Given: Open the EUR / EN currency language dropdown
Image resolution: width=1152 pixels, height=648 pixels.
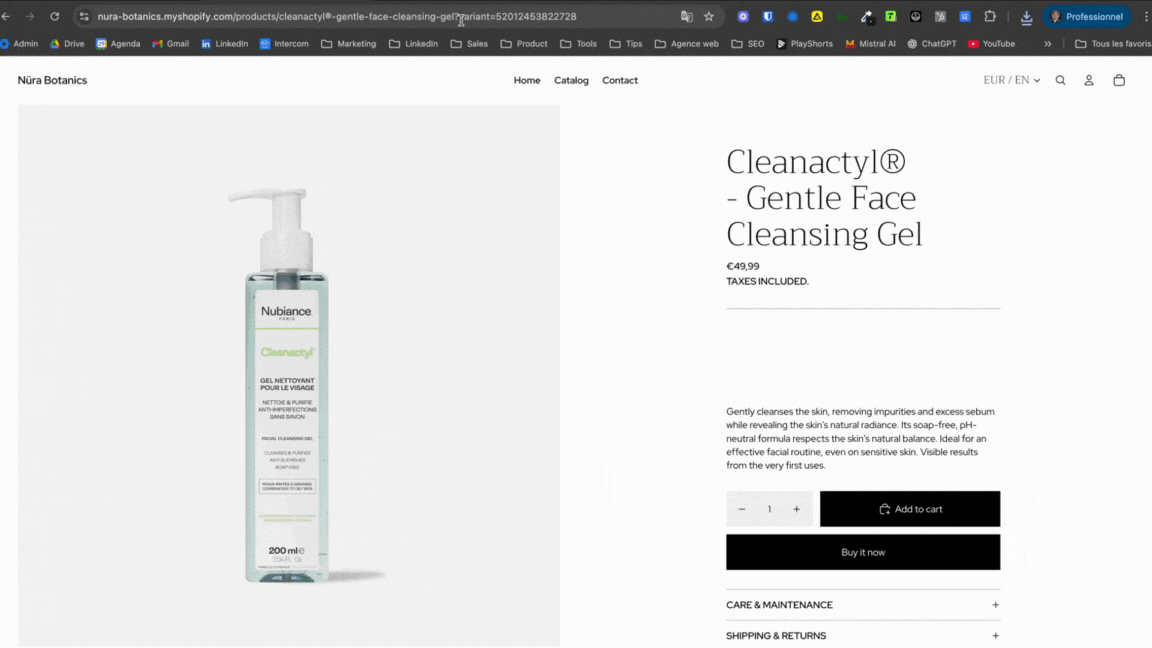Looking at the screenshot, I should pos(1012,80).
